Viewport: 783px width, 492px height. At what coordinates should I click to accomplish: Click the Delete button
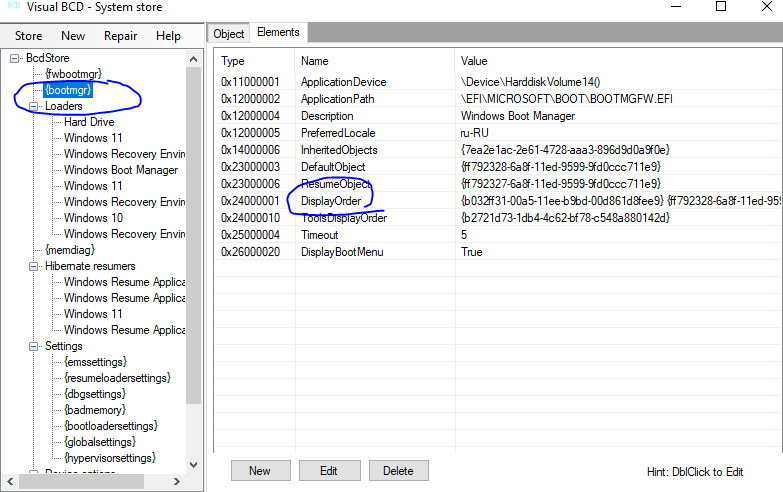coord(398,471)
